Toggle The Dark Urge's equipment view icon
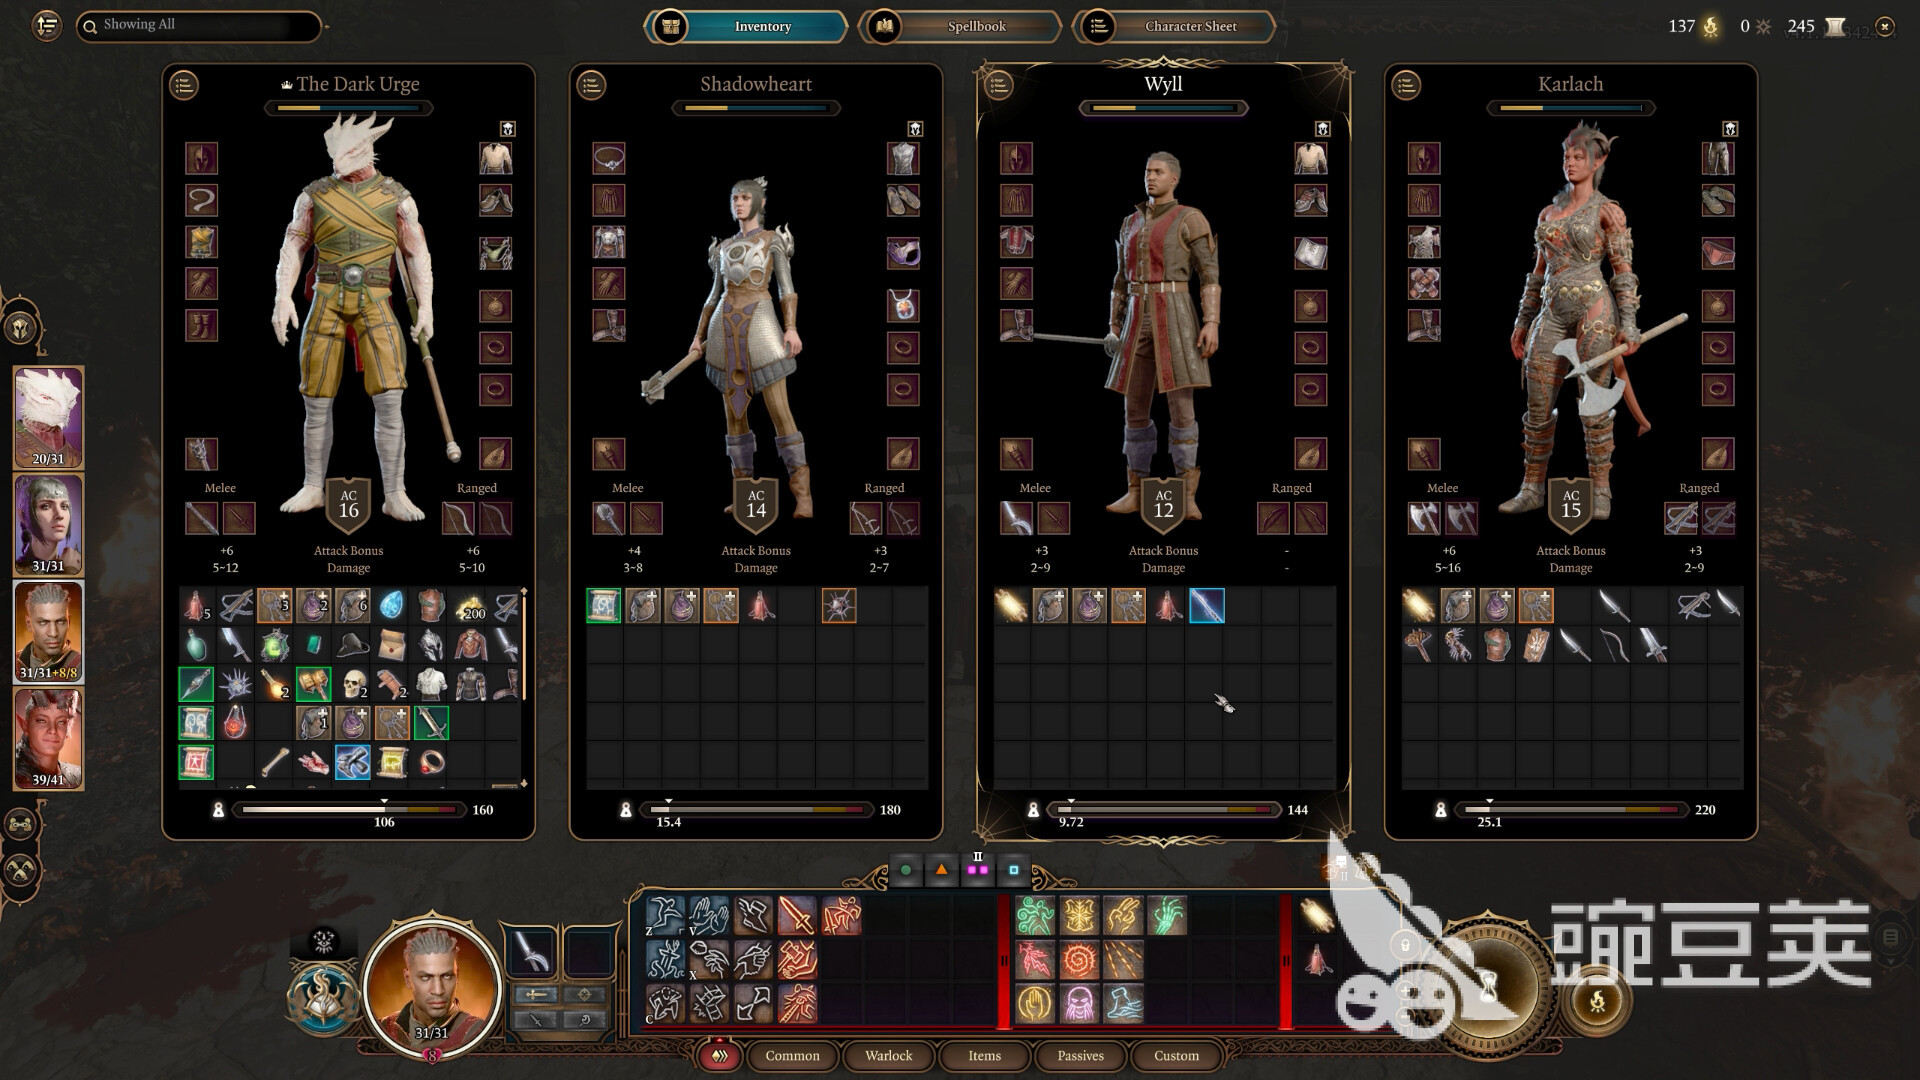Viewport: 1920px width, 1080px height. (x=508, y=129)
